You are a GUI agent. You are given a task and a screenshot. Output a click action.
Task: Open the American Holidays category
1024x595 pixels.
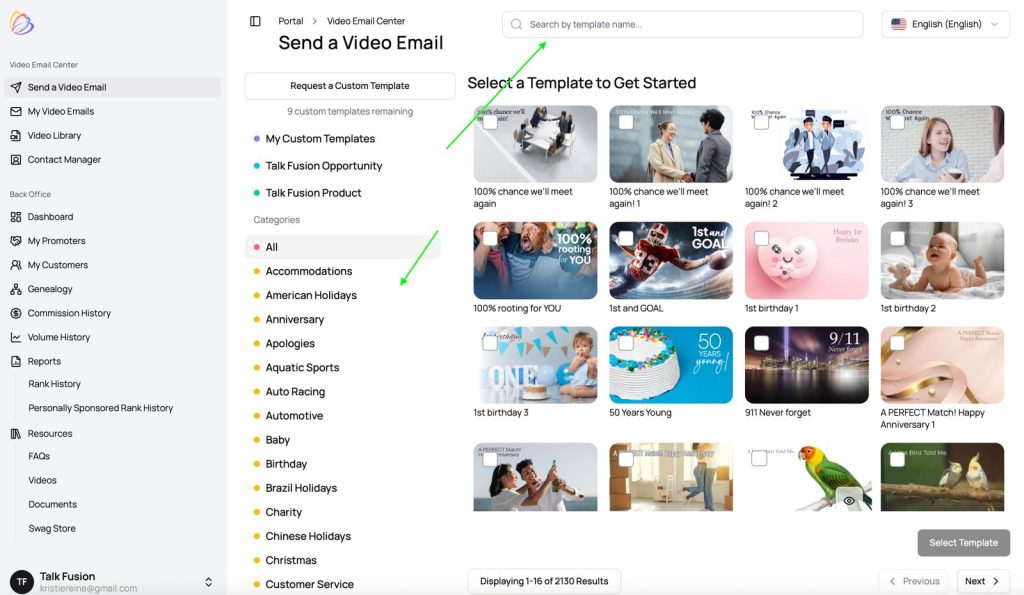coord(311,295)
